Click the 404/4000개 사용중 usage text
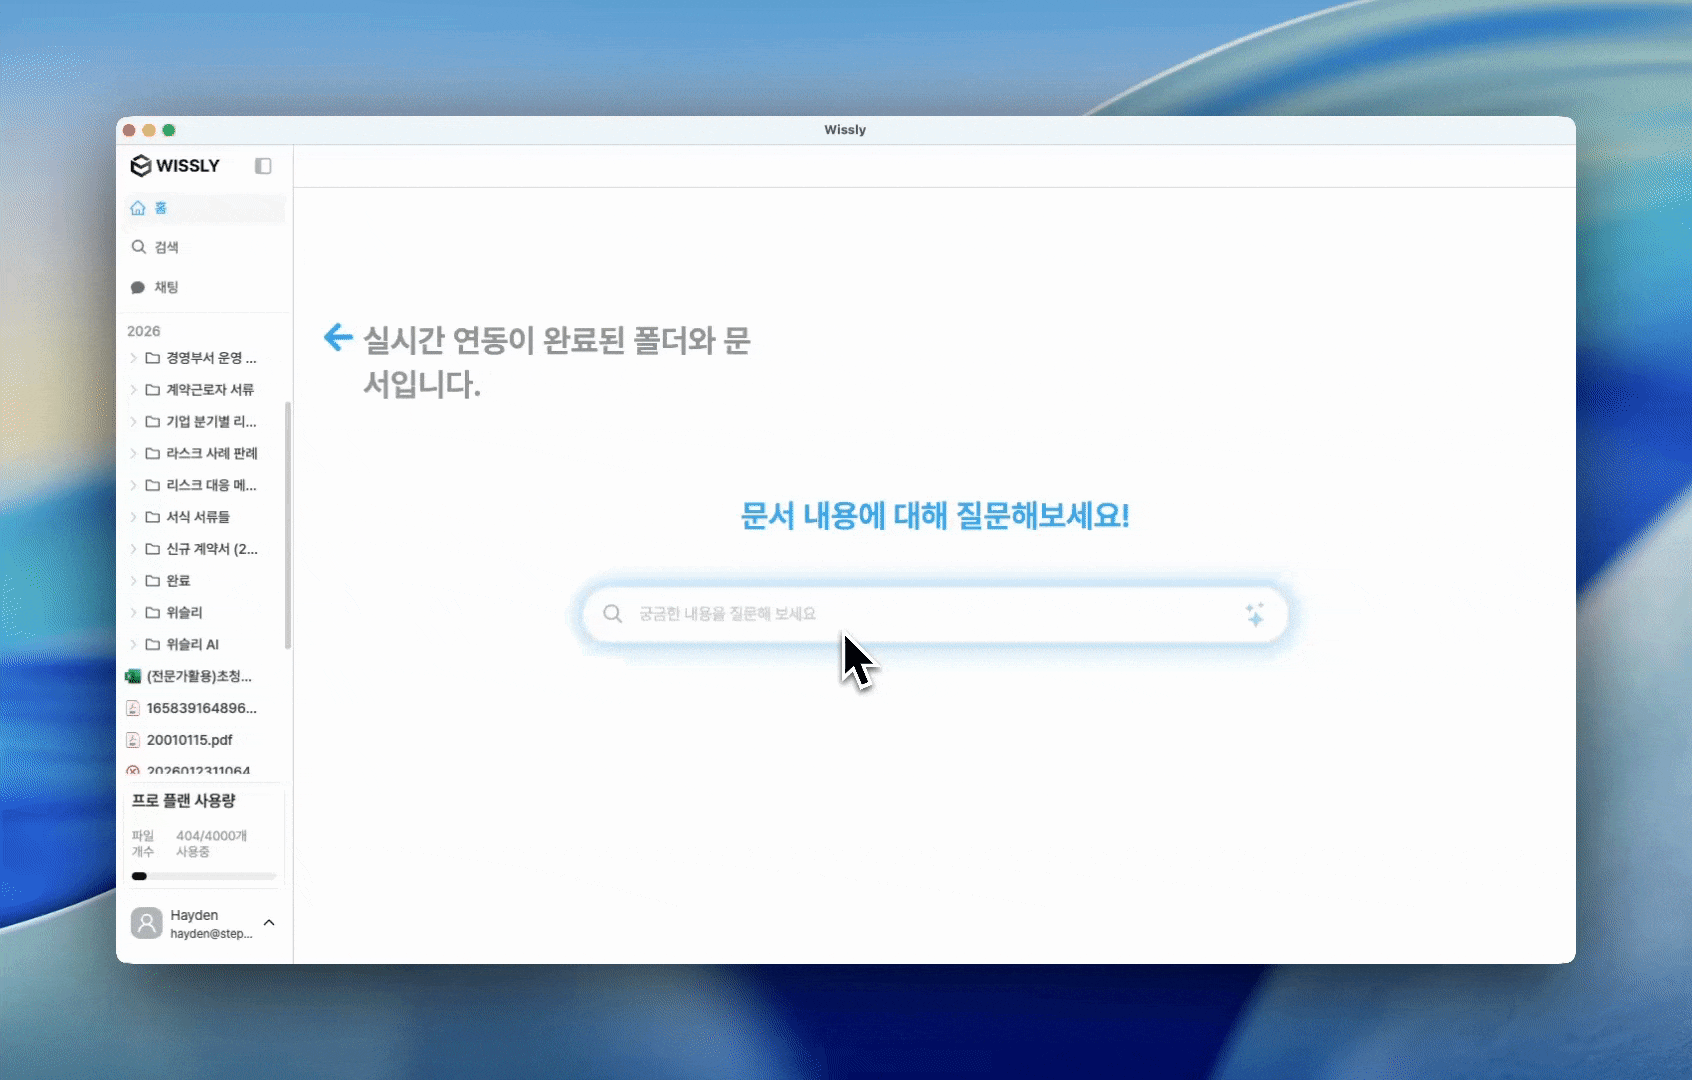Image resolution: width=1692 pixels, height=1080 pixels. click(x=211, y=843)
